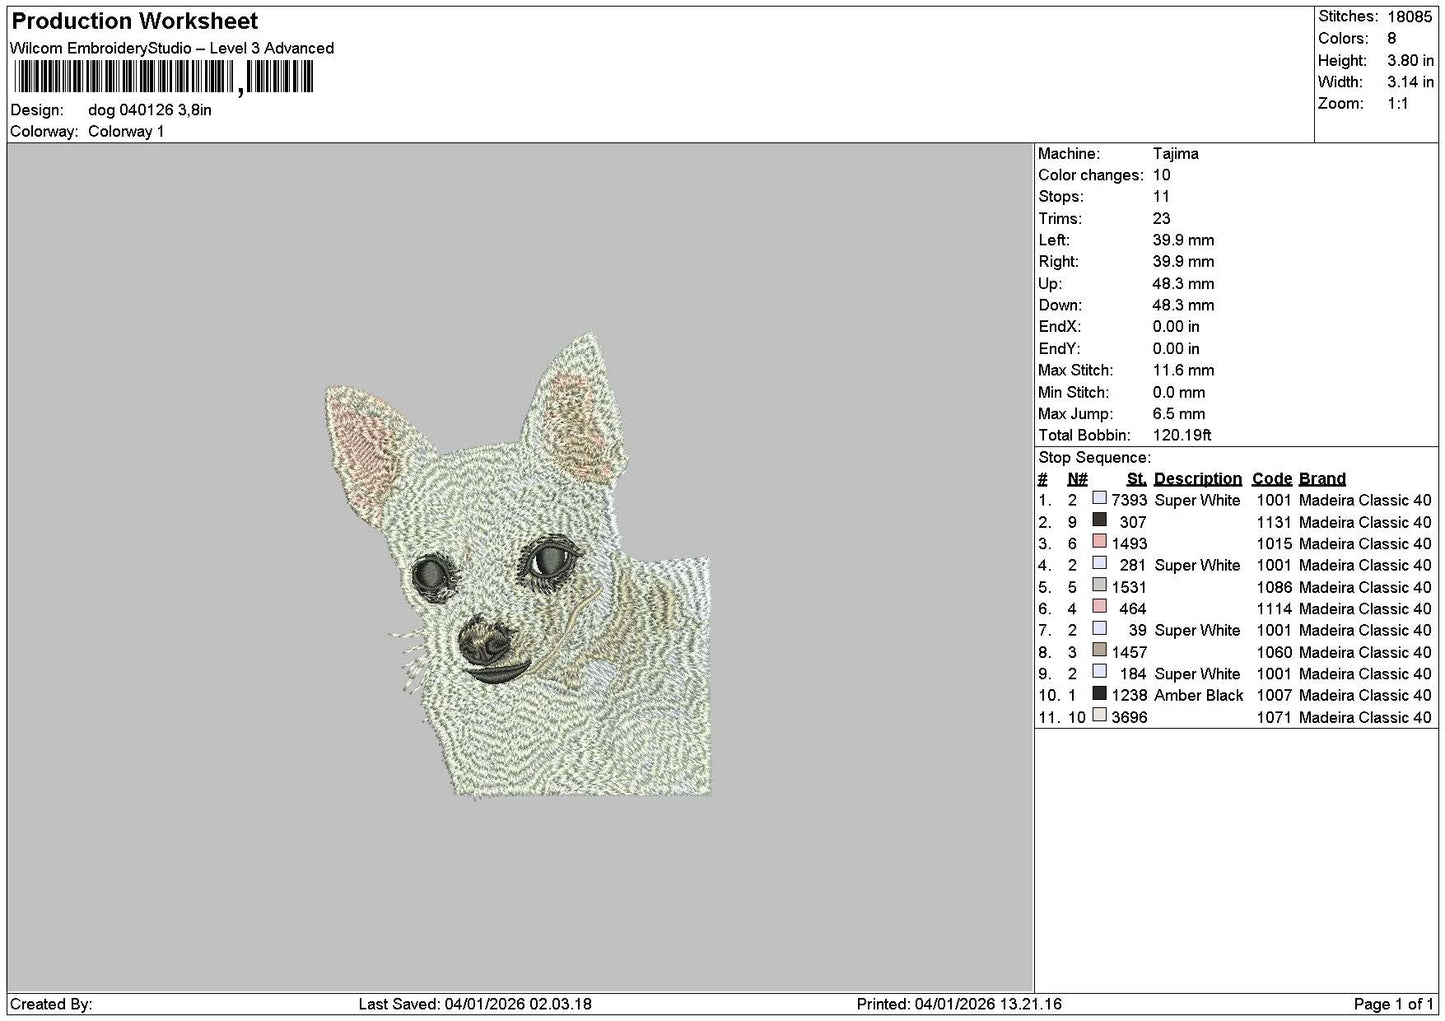Click the dark swatch in stop row 2
1445x1021 pixels.
coord(1100,520)
